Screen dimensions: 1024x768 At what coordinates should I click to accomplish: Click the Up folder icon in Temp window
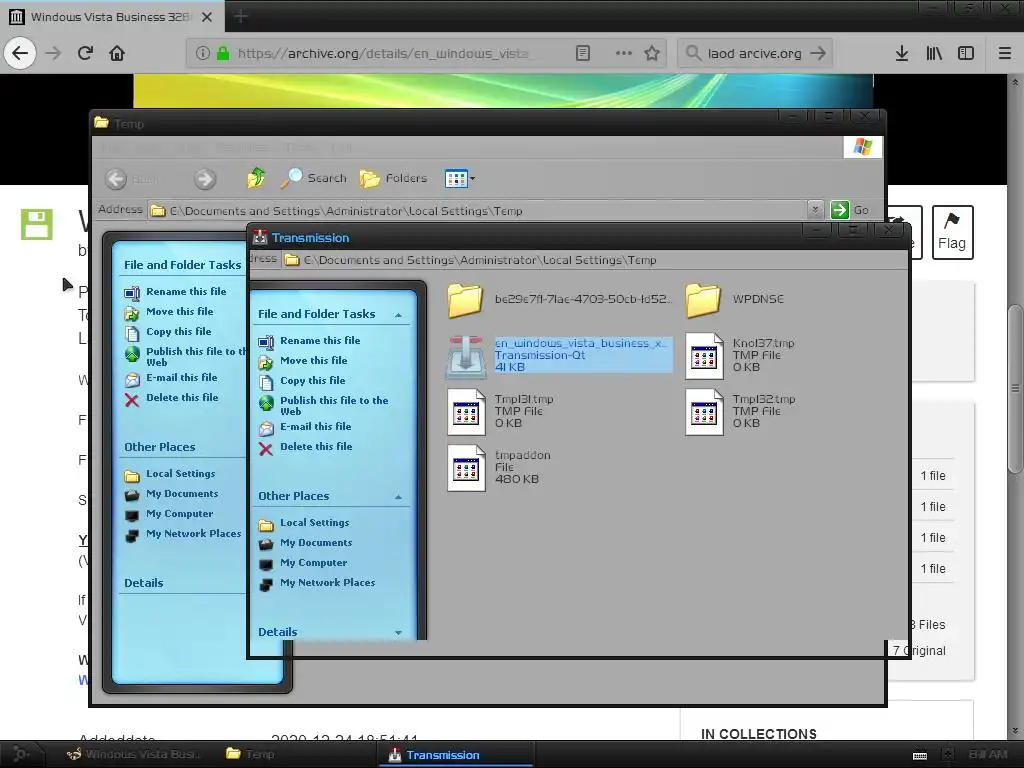click(x=256, y=178)
